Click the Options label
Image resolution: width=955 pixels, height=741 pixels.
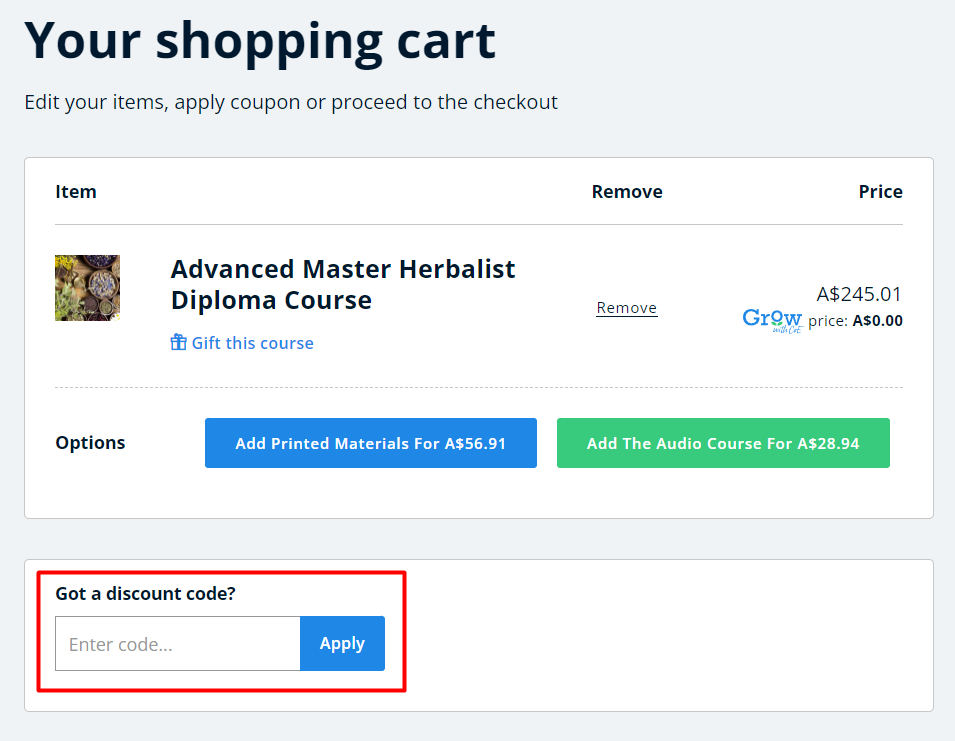coord(90,443)
